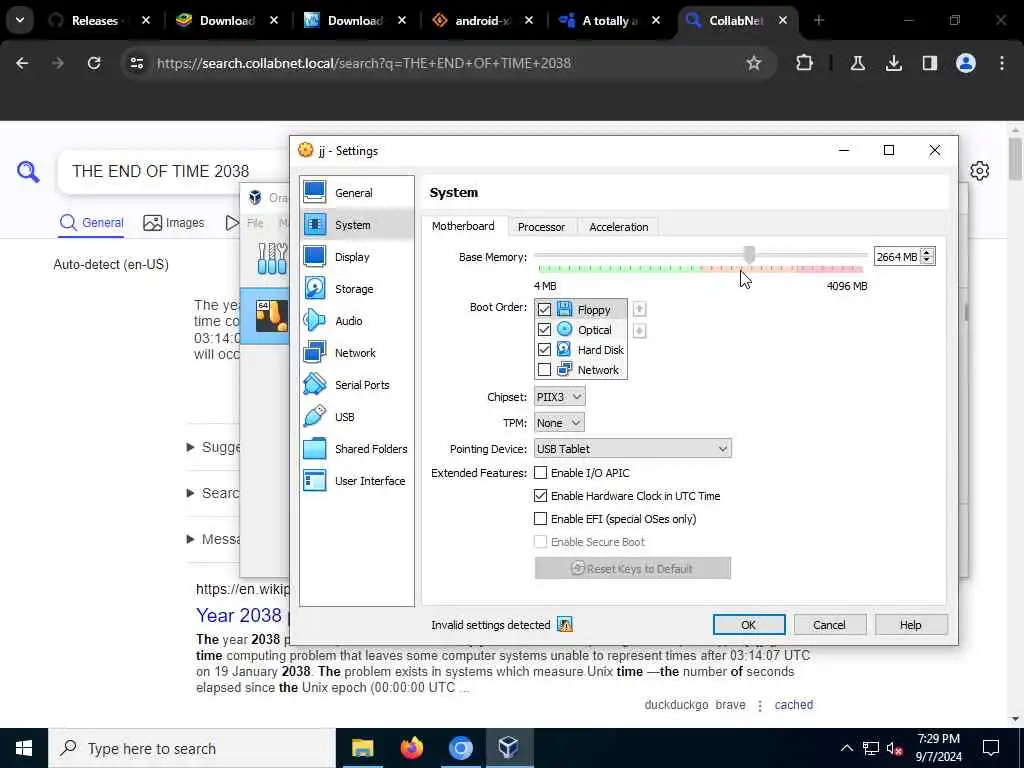Click Windows taskbar search box
The width and height of the screenshot is (1024, 768).
pos(191,748)
